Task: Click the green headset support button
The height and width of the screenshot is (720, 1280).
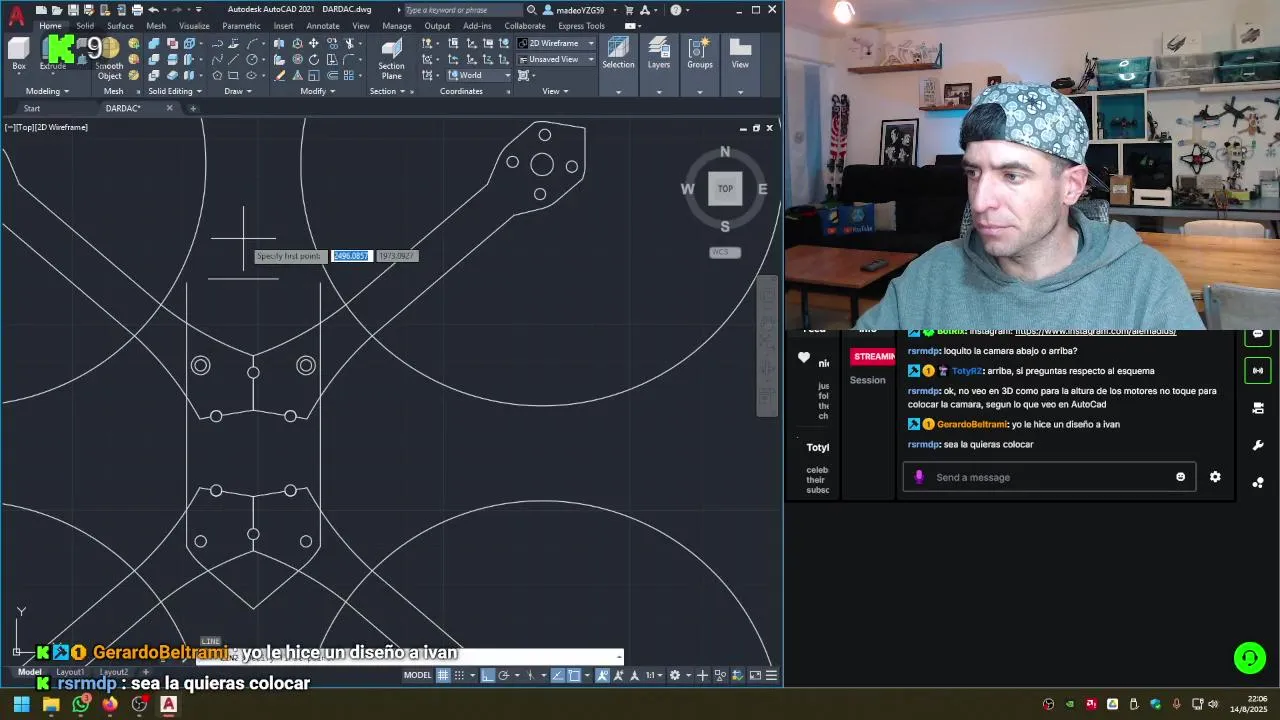Action: point(1249,657)
